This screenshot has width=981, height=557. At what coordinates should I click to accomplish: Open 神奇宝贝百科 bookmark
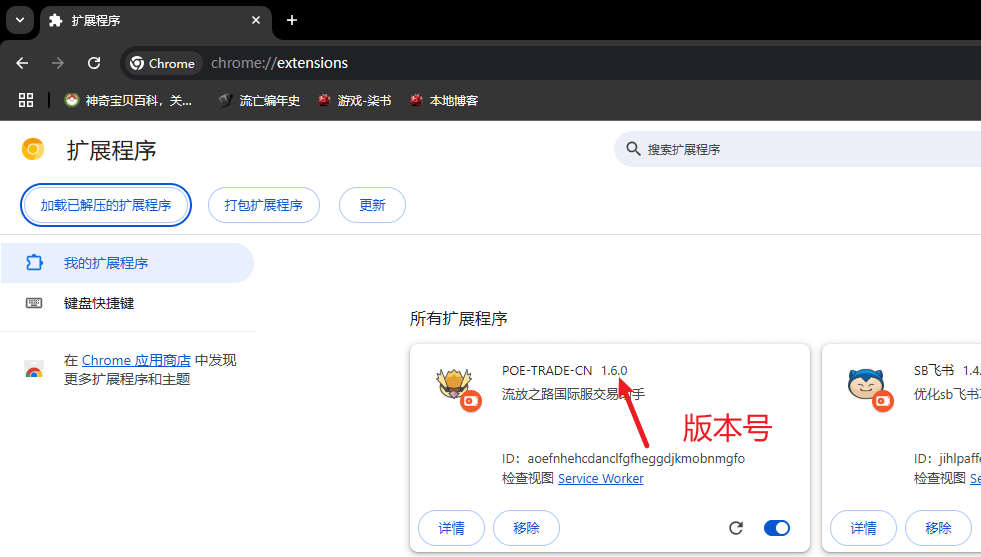tap(128, 100)
